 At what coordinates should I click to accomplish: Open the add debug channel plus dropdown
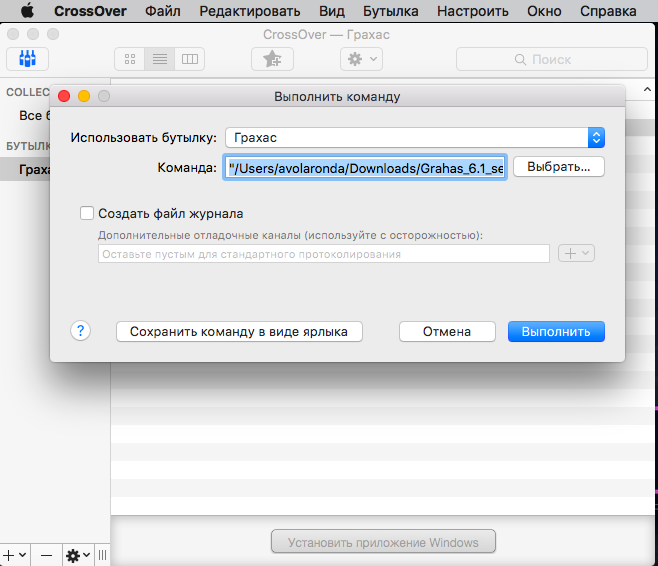(576, 253)
